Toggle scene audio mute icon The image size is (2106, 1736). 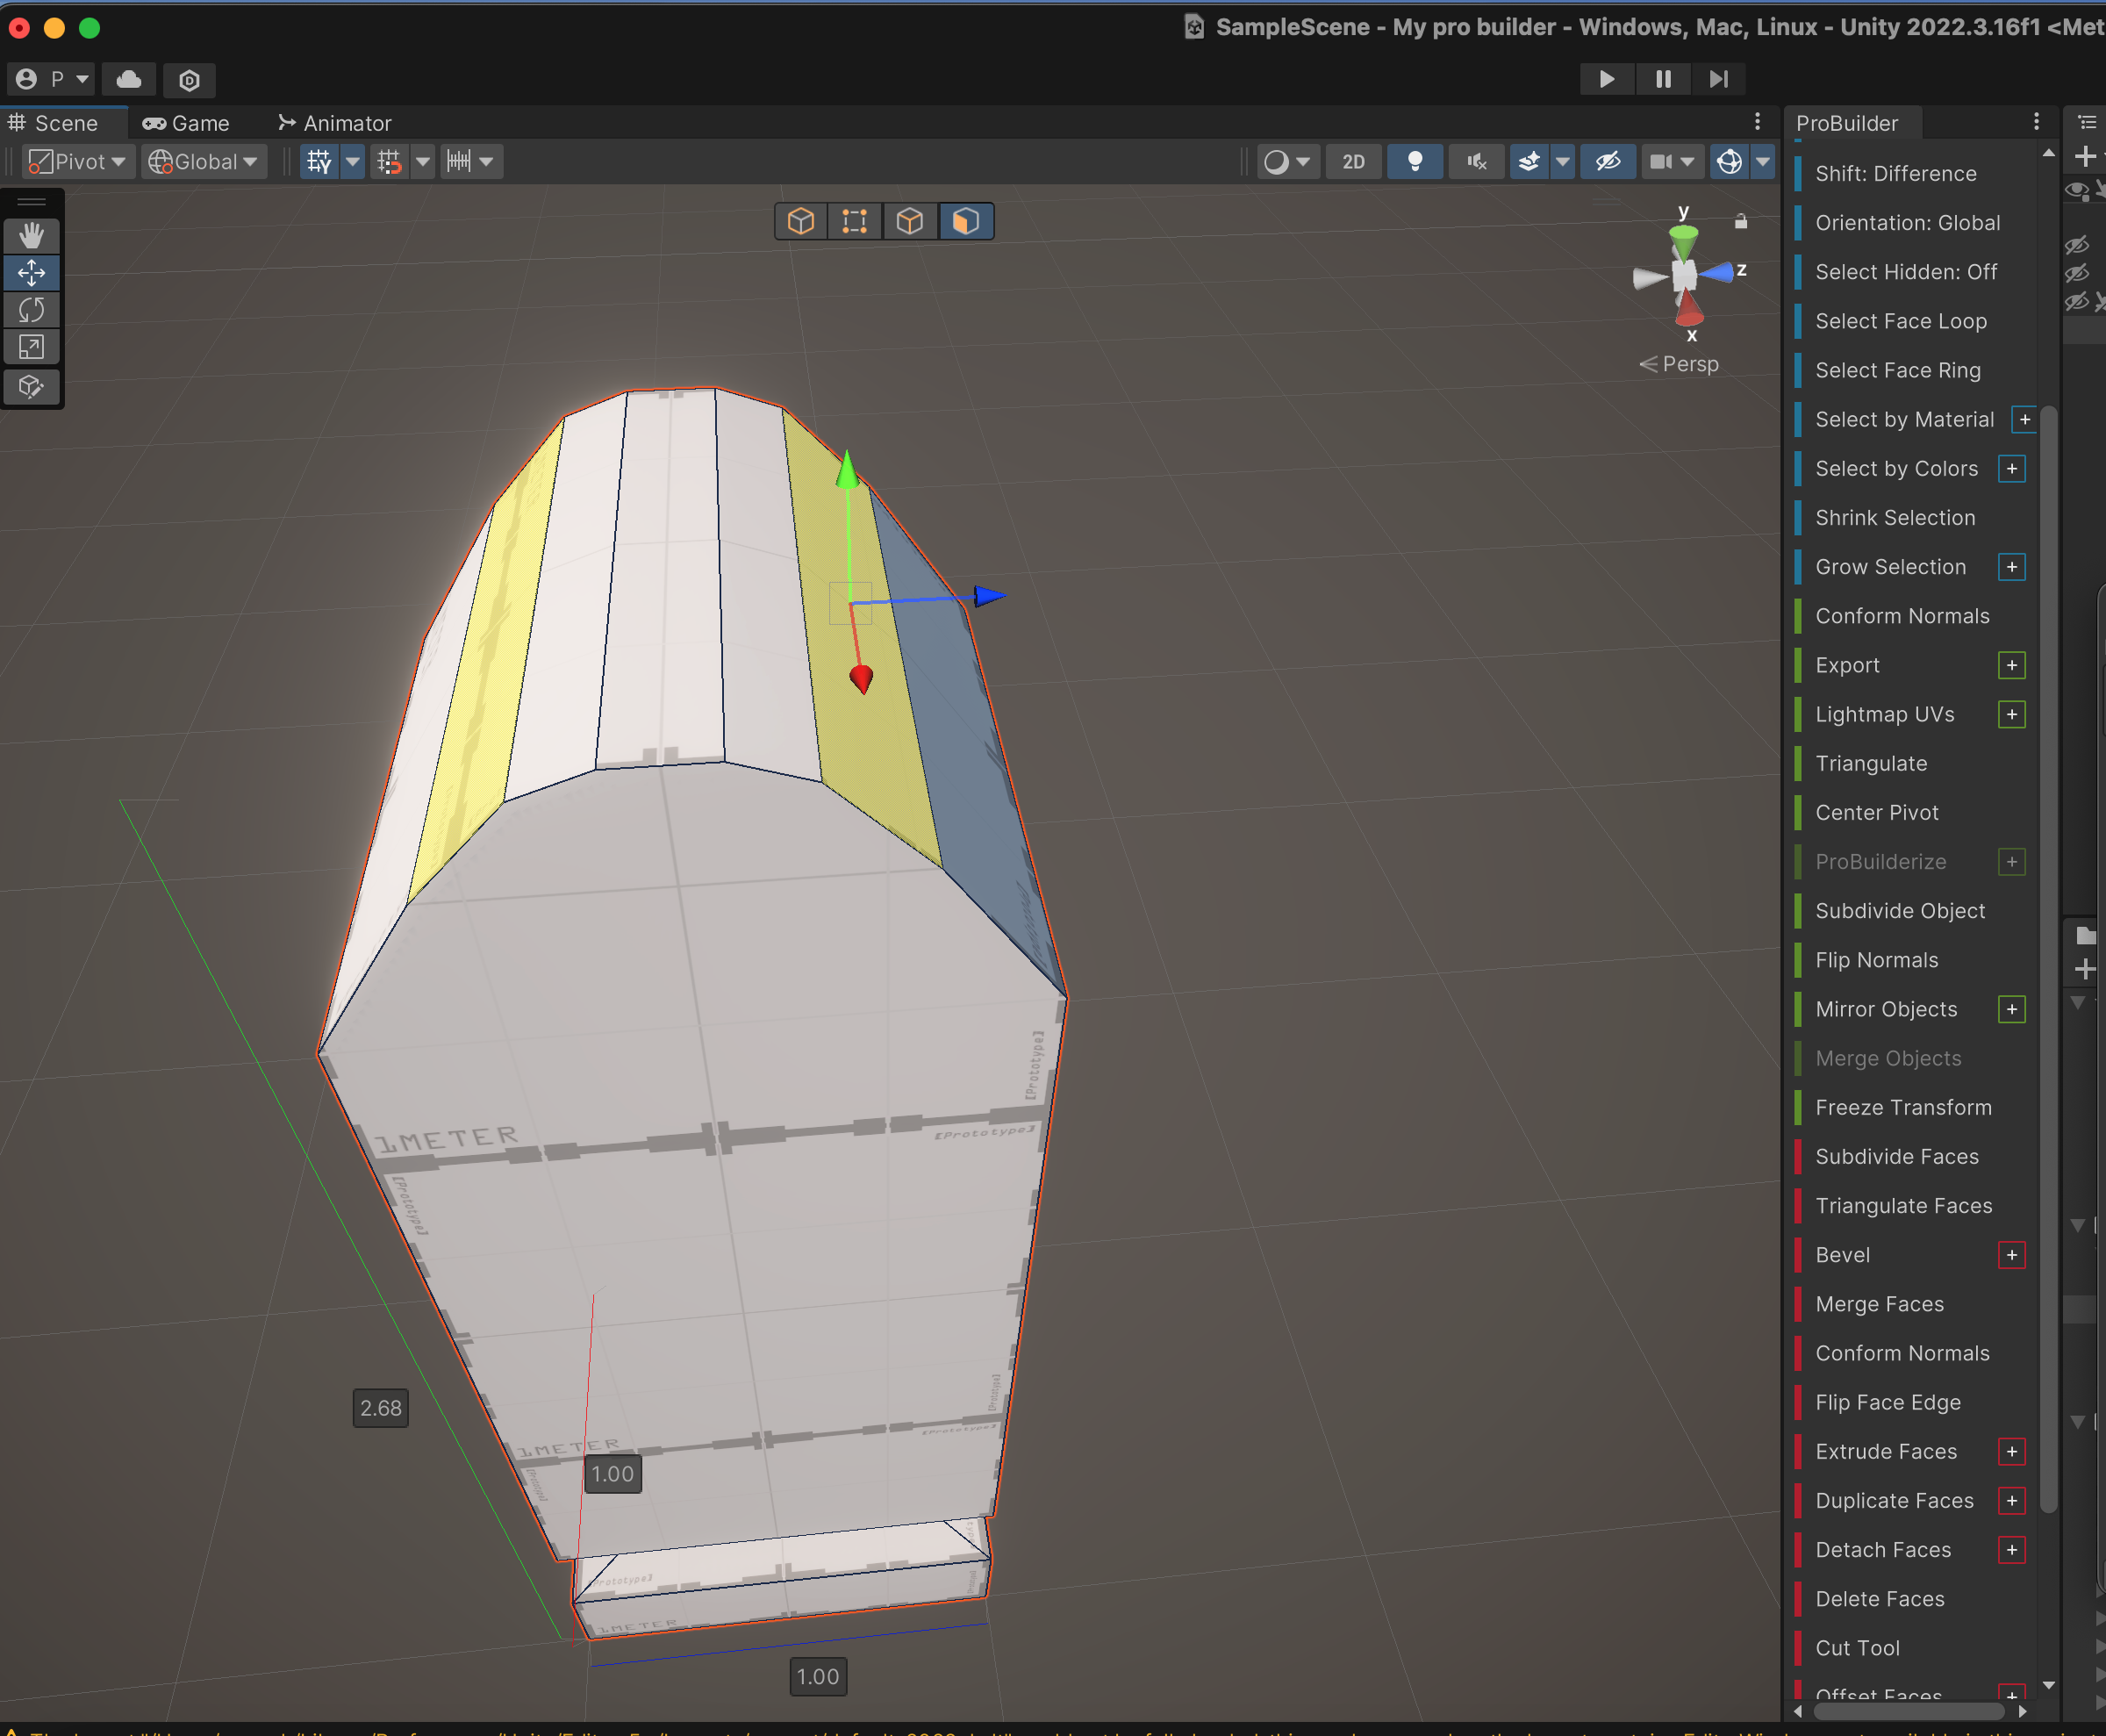(x=1476, y=162)
